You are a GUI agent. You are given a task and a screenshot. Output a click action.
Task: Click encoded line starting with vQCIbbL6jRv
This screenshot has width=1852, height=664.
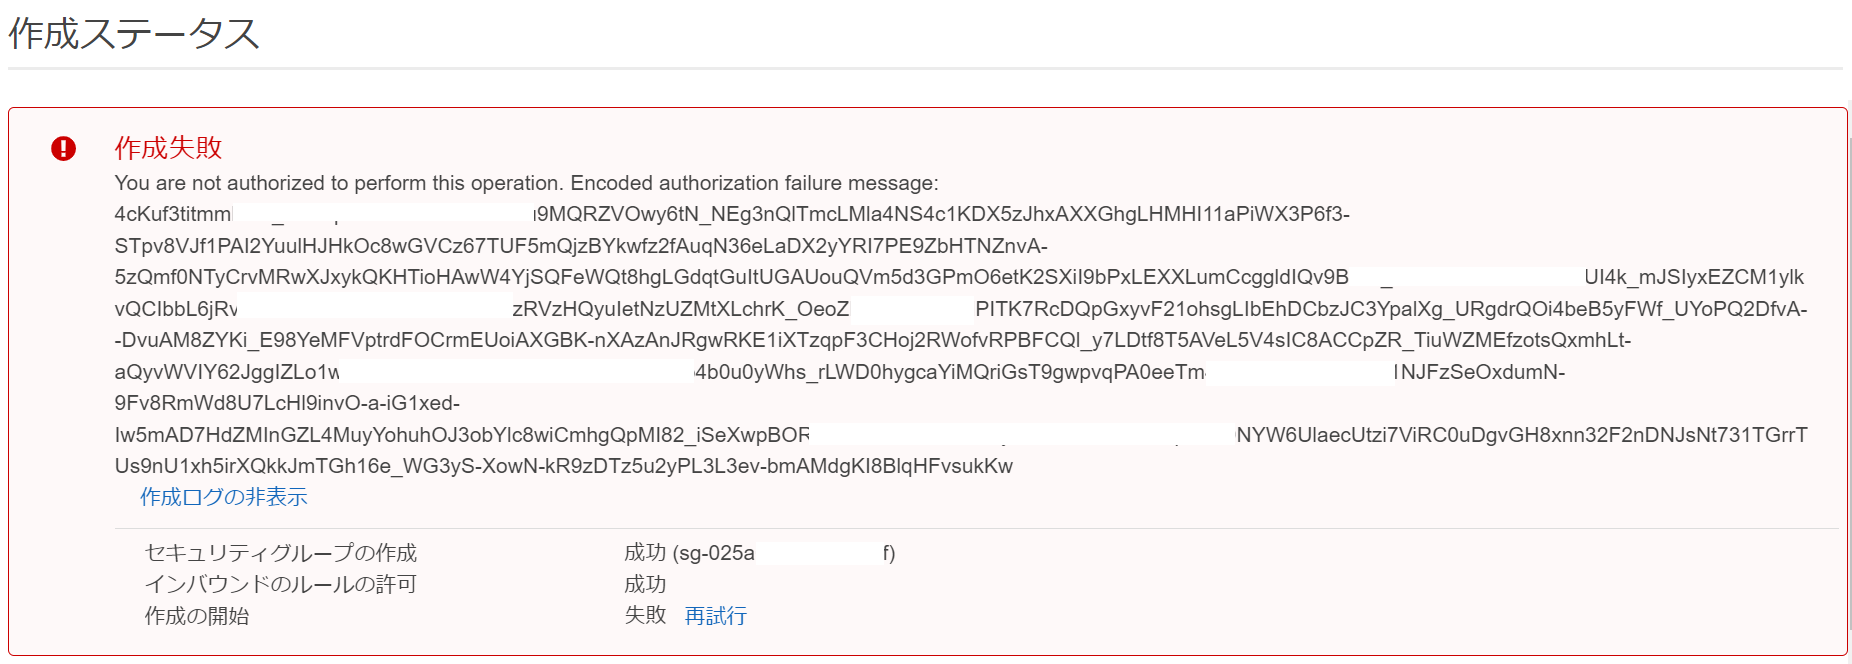[961, 309]
